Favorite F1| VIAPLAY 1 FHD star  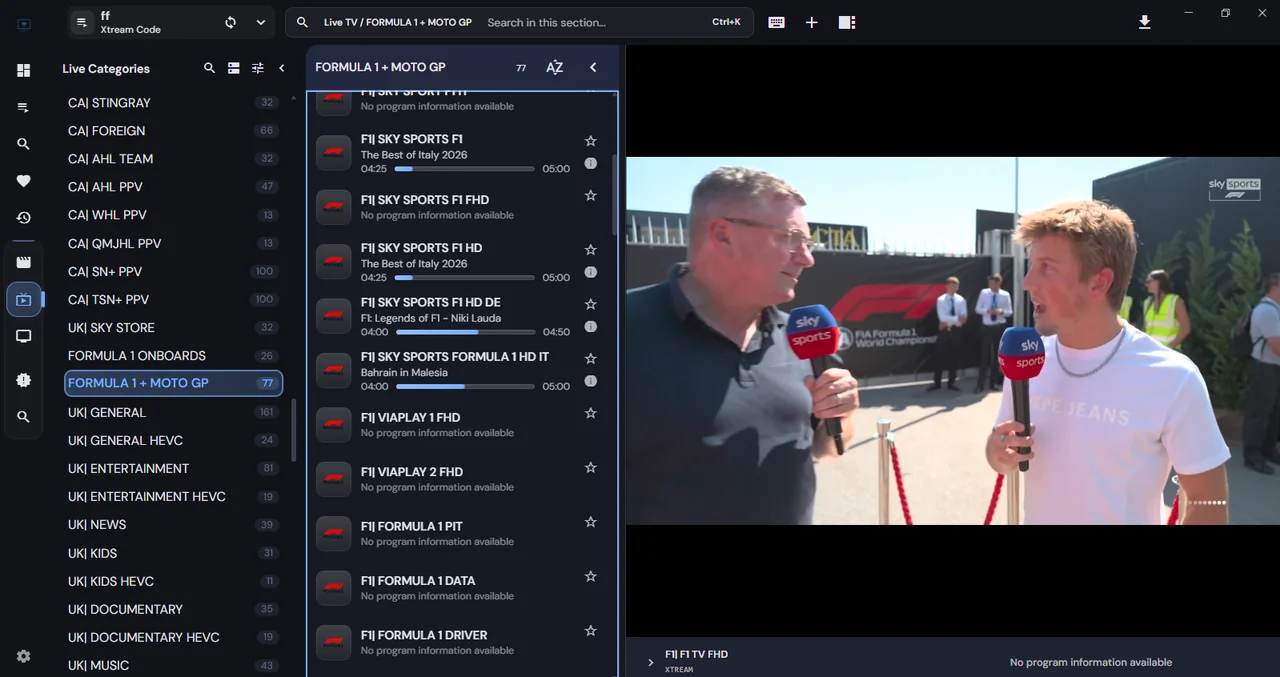point(590,413)
